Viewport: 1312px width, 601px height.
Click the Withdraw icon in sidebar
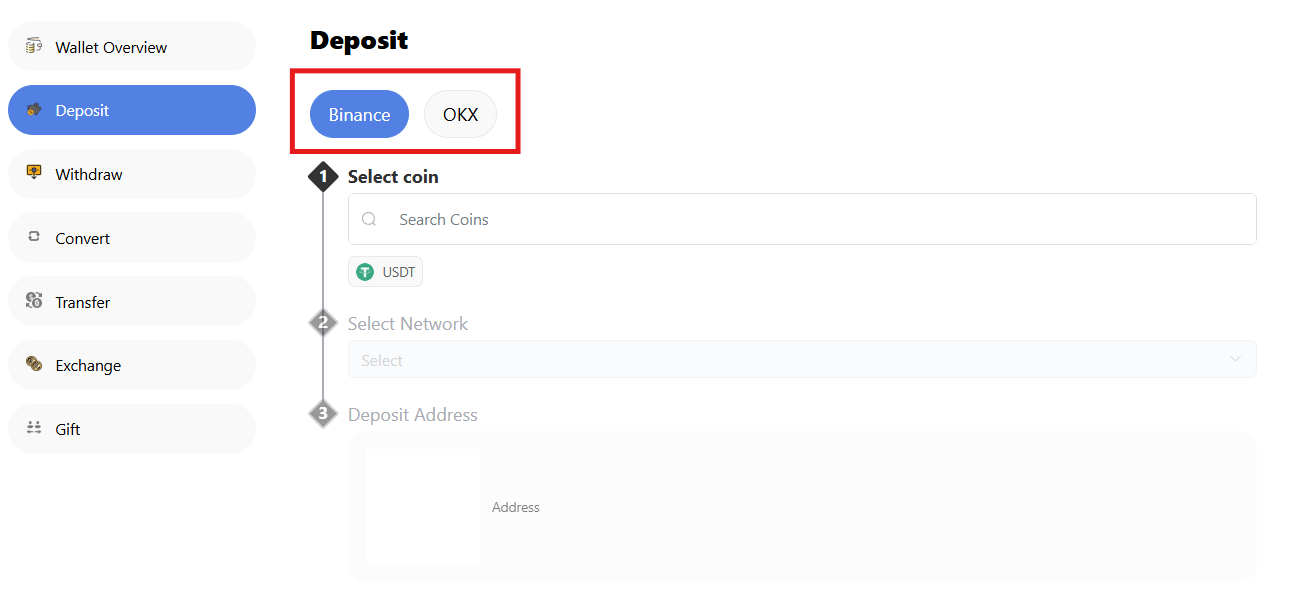click(x=34, y=173)
